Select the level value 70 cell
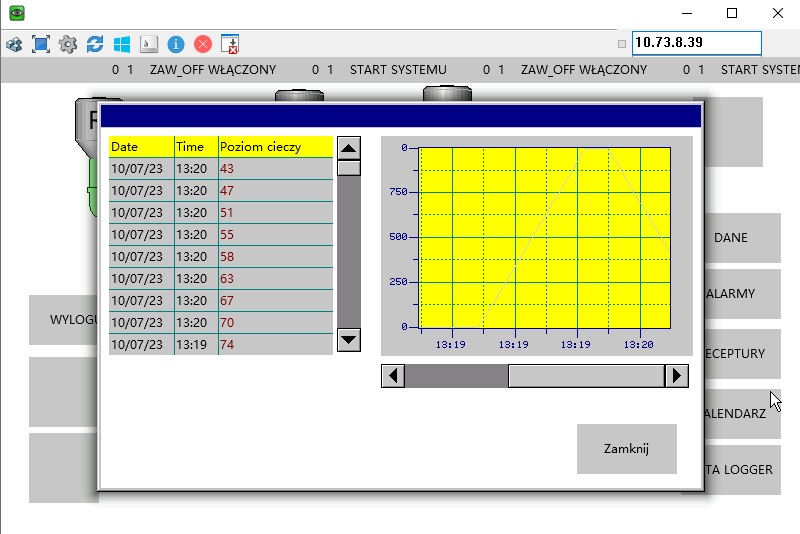This screenshot has height=534, width=800. point(276,322)
